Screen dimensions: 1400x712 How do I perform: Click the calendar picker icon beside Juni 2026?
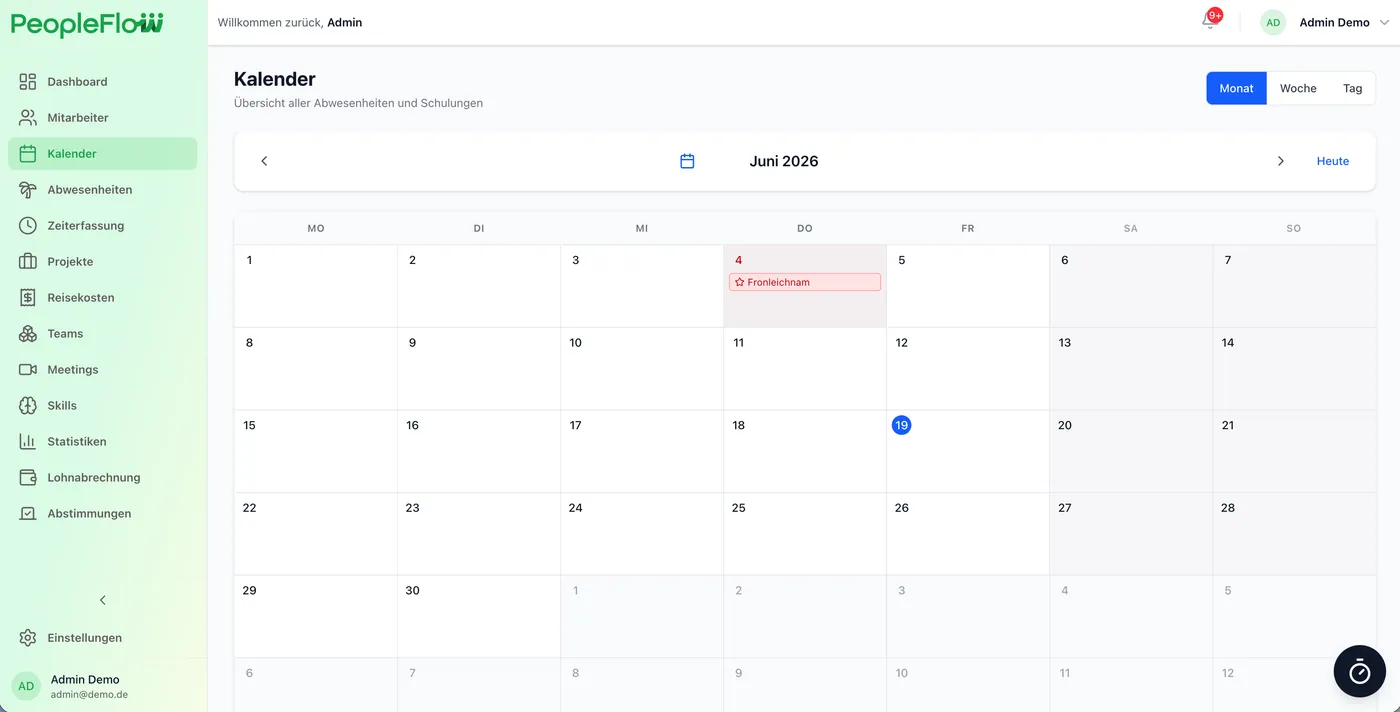pyautogui.click(x=687, y=161)
